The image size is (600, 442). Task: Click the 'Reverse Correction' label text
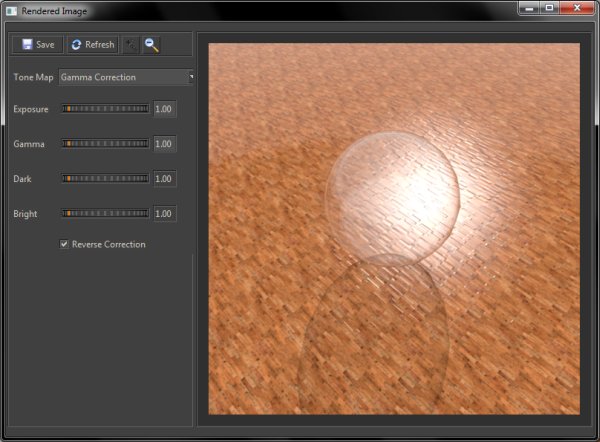[x=109, y=245]
